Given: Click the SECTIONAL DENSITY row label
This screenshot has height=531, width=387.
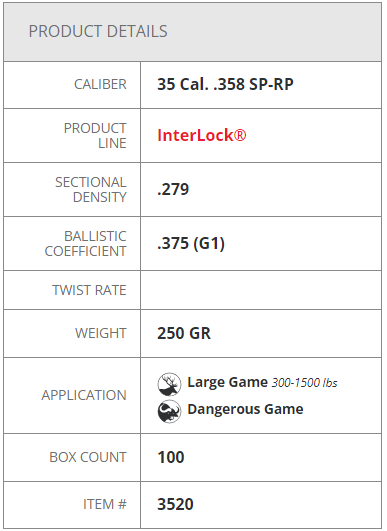Looking at the screenshot, I should (x=91, y=190).
